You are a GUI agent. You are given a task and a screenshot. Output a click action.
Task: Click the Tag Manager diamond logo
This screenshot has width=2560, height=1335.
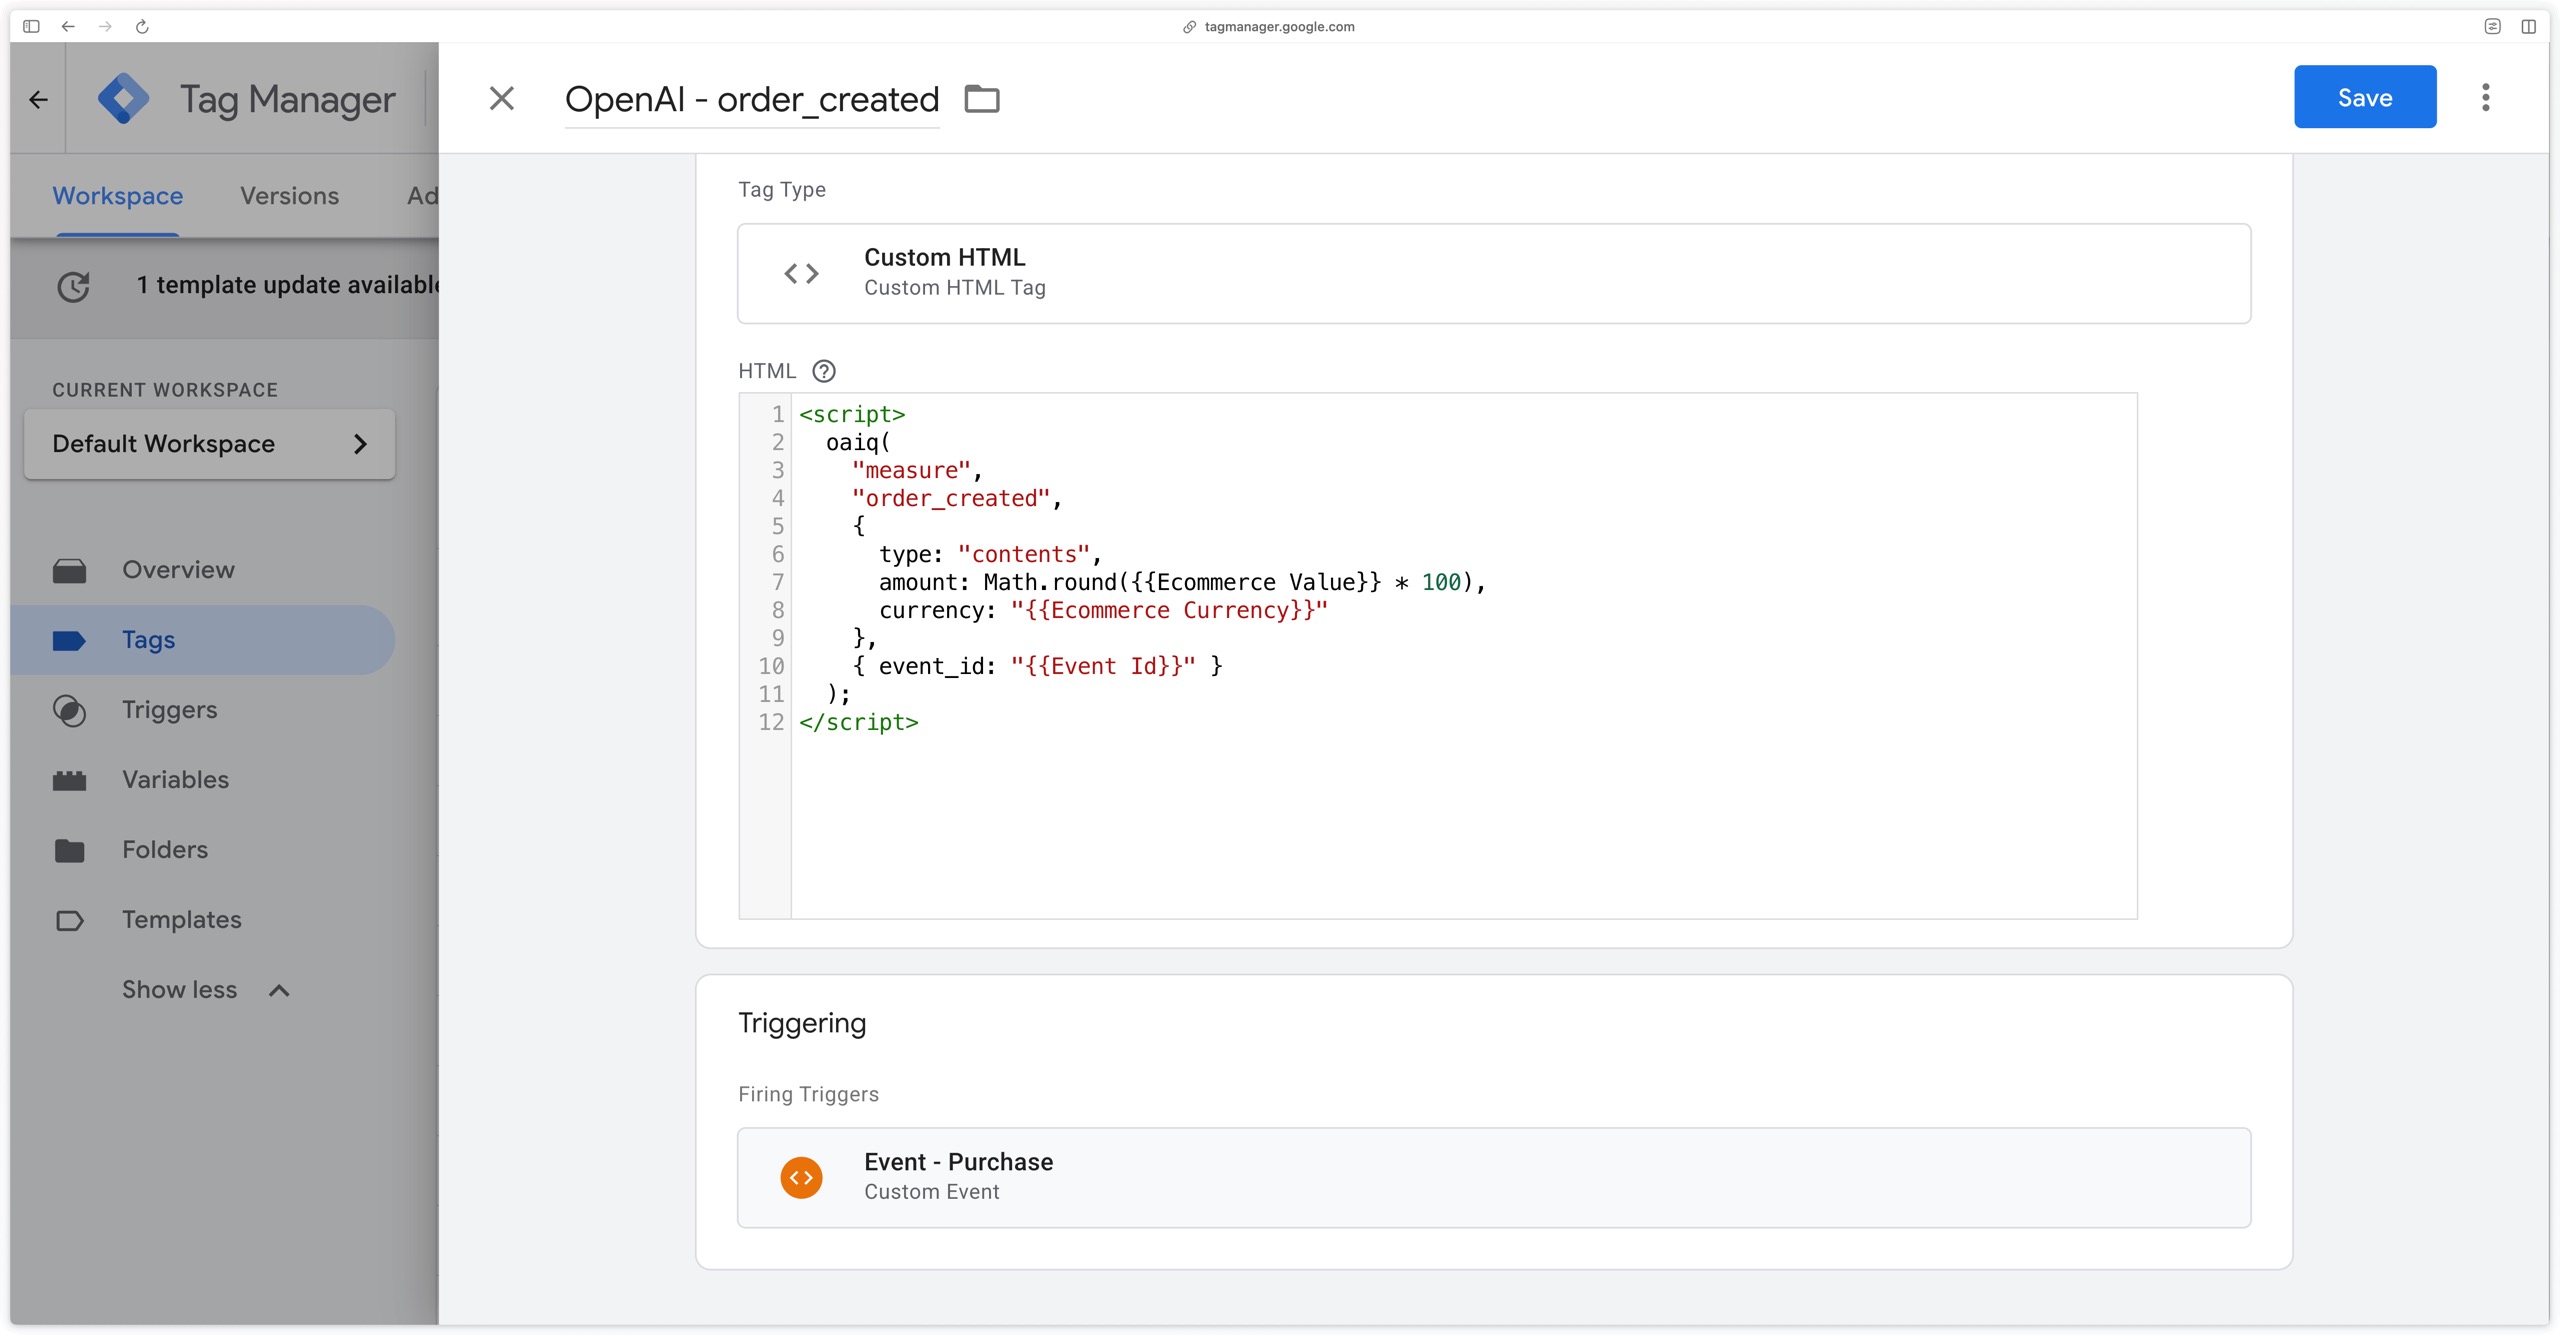tap(123, 99)
